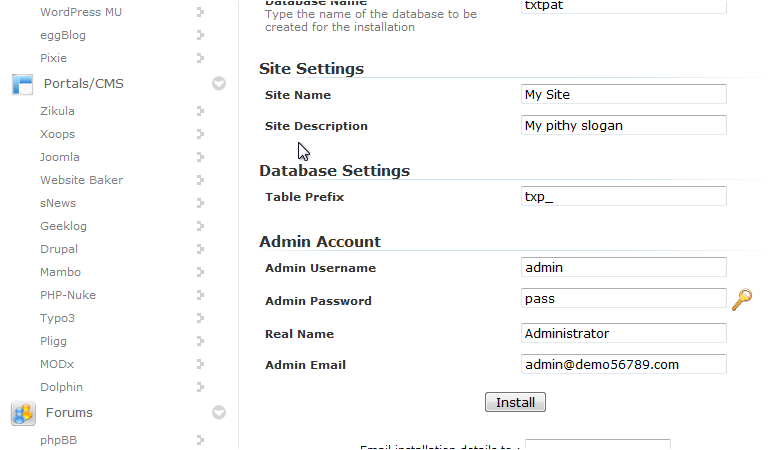This screenshot has width=776, height=450.
Task: Click the key icon beside Admin Password
Action: click(742, 300)
